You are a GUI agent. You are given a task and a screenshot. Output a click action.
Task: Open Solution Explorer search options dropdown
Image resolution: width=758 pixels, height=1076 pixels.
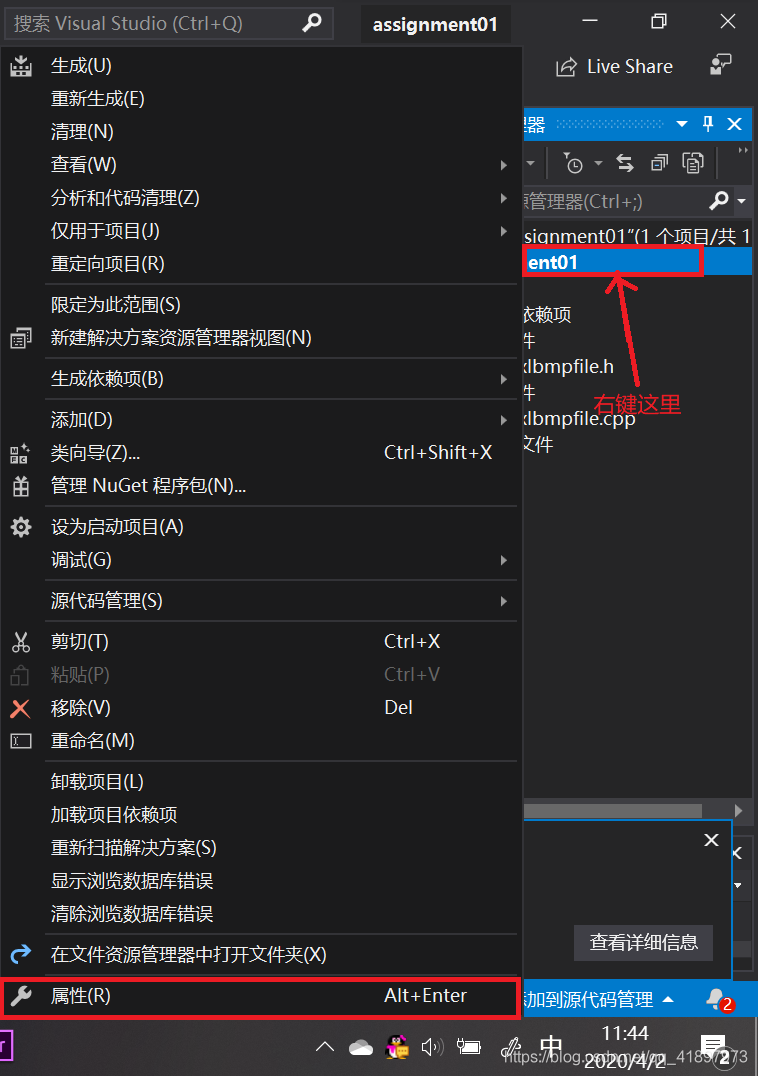[742, 201]
